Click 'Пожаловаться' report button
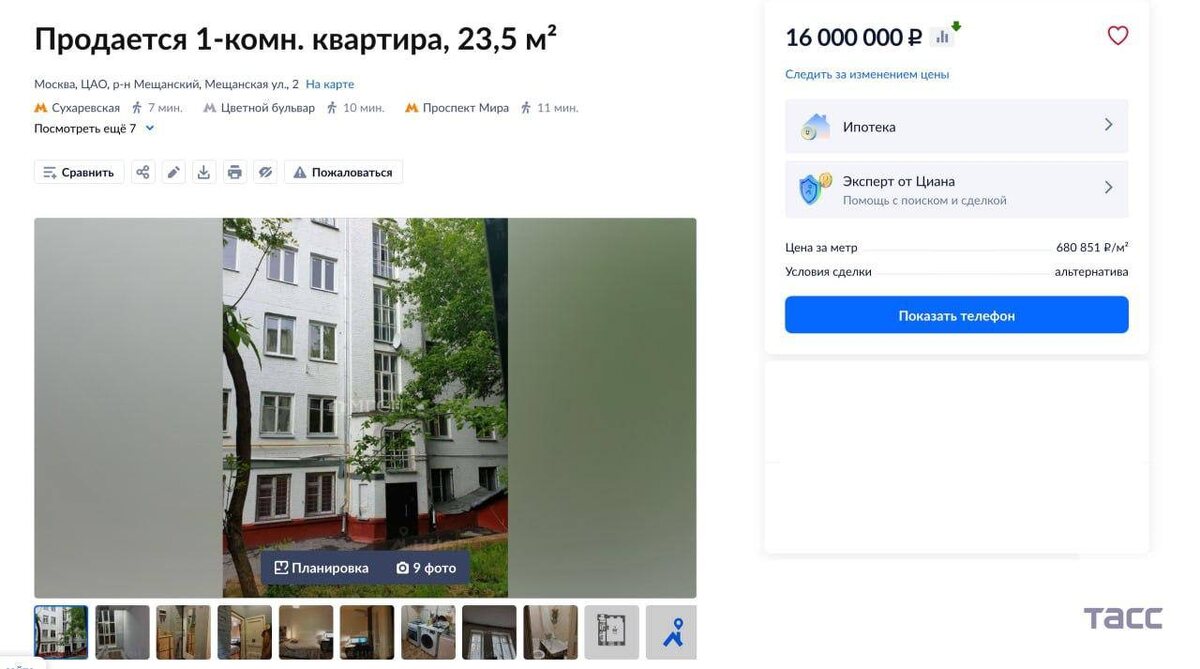 (x=343, y=172)
